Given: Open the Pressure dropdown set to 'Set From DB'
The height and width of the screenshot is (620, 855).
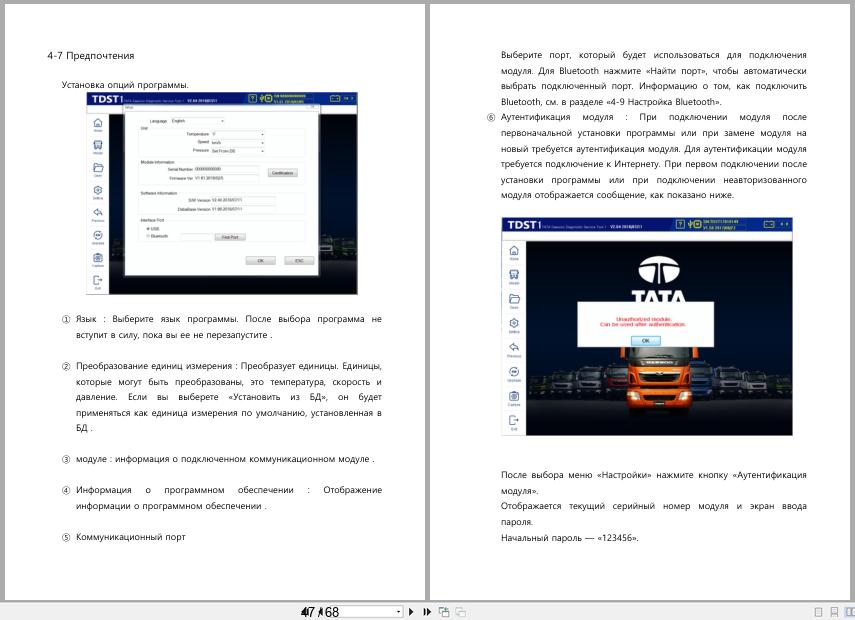Looking at the screenshot, I should click(237, 152).
